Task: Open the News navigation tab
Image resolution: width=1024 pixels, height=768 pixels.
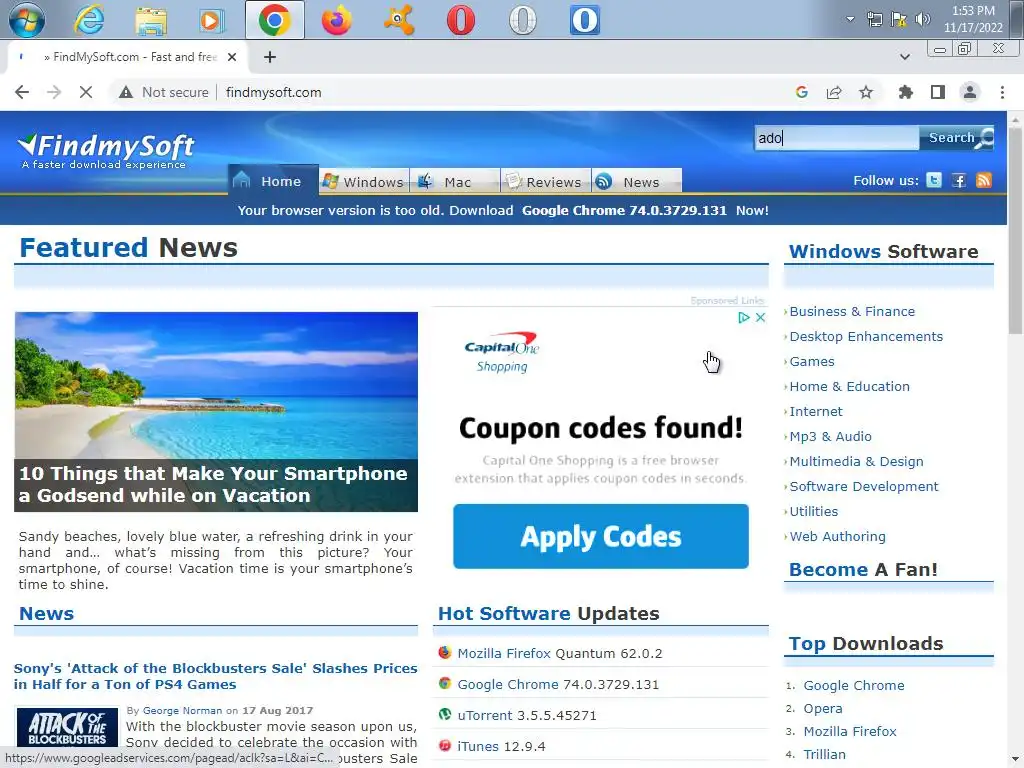Action: 637,181
